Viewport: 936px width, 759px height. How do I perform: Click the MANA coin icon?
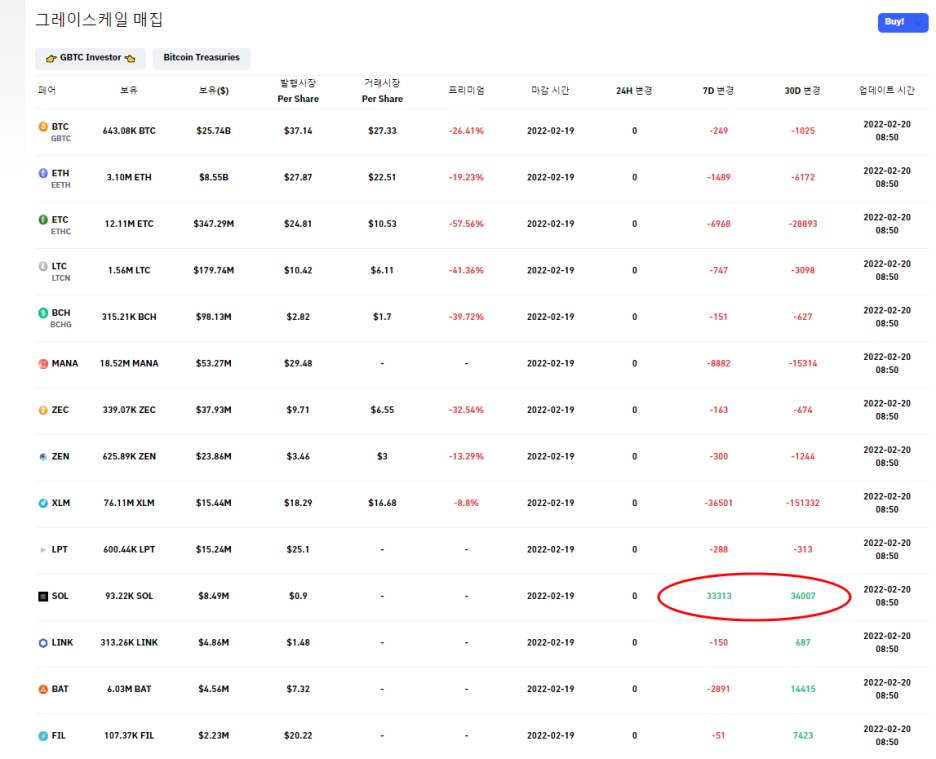tap(43, 364)
